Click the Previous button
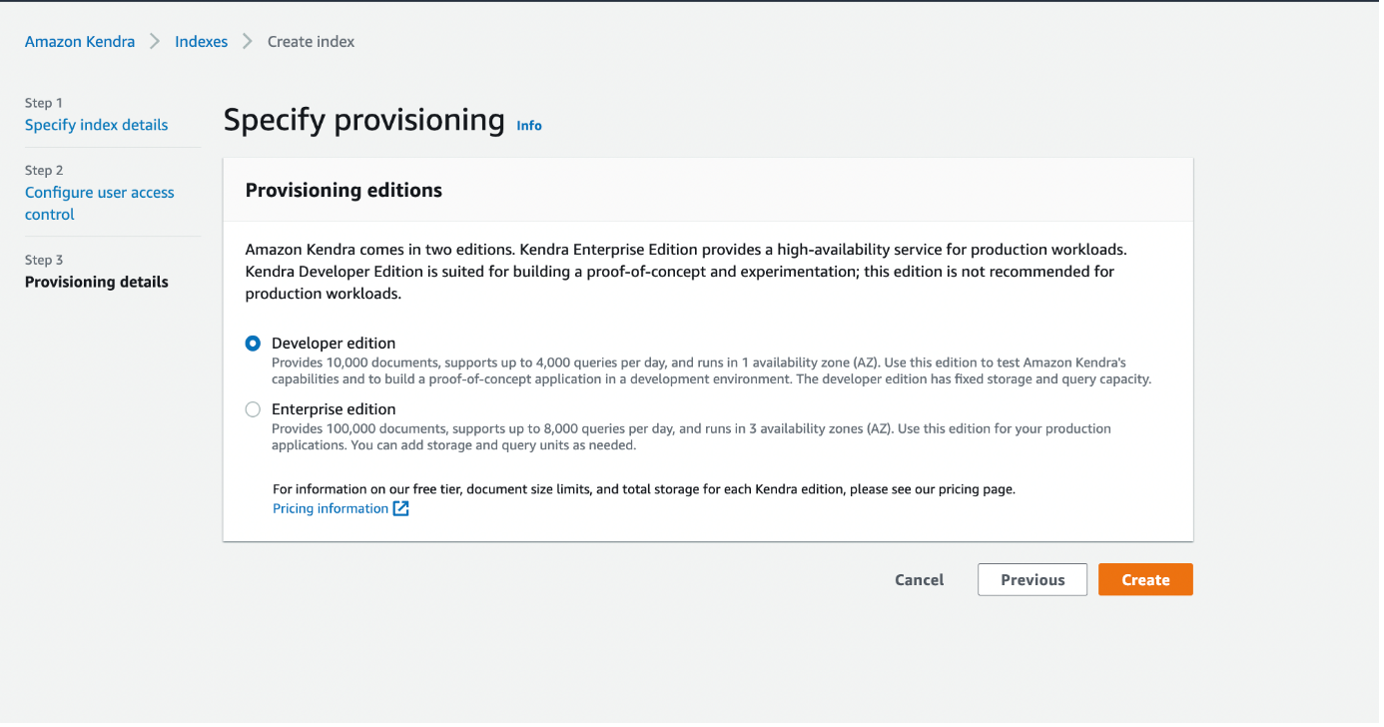The height and width of the screenshot is (727, 1384). click(1032, 581)
